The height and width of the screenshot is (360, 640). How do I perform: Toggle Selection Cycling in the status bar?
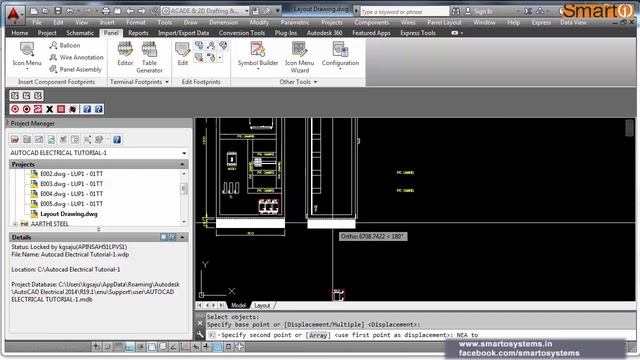click(239, 347)
